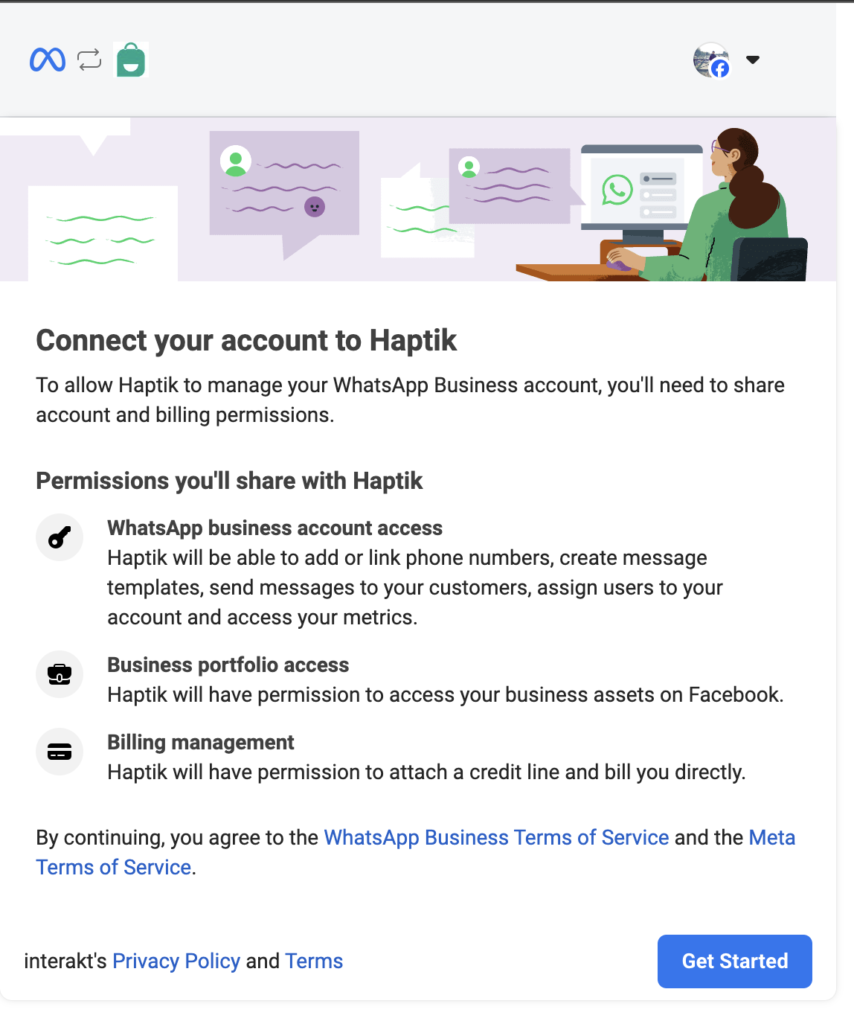Image resolution: width=854 pixels, height=1024 pixels.
Task: Click the briefcase Business portfolio icon
Action: click(x=59, y=674)
